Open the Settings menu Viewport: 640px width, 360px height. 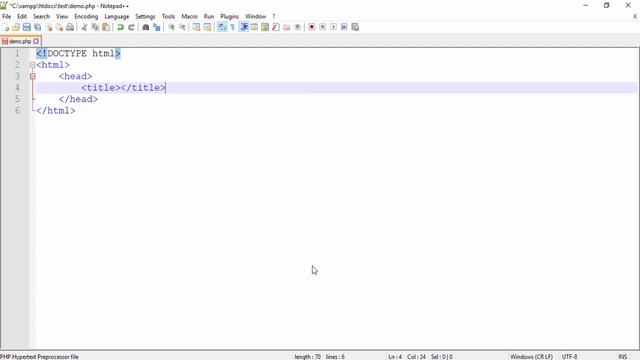(145, 16)
